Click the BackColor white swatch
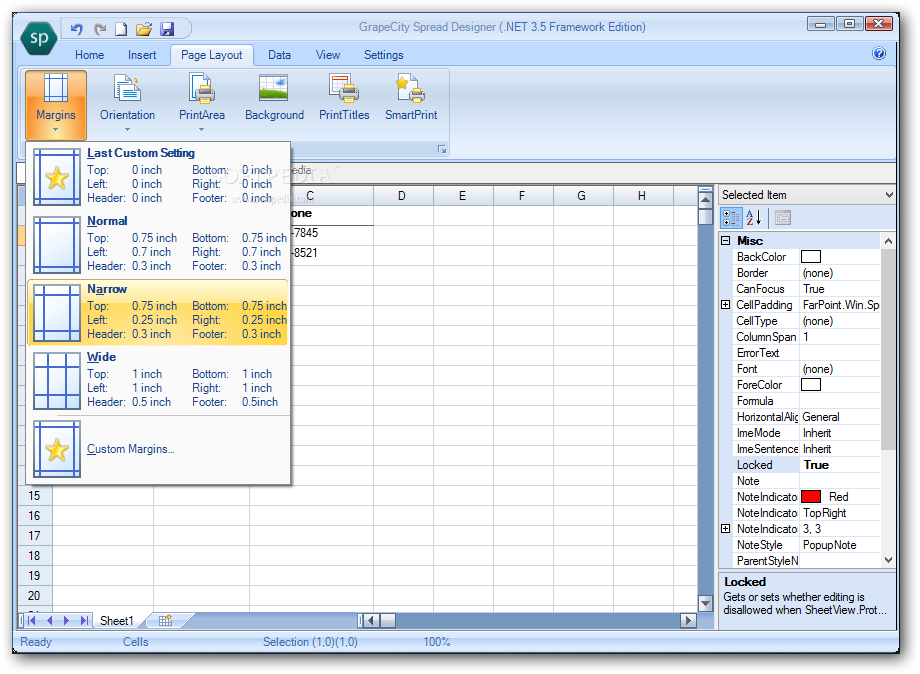This screenshot has height=674, width=920. (x=811, y=256)
